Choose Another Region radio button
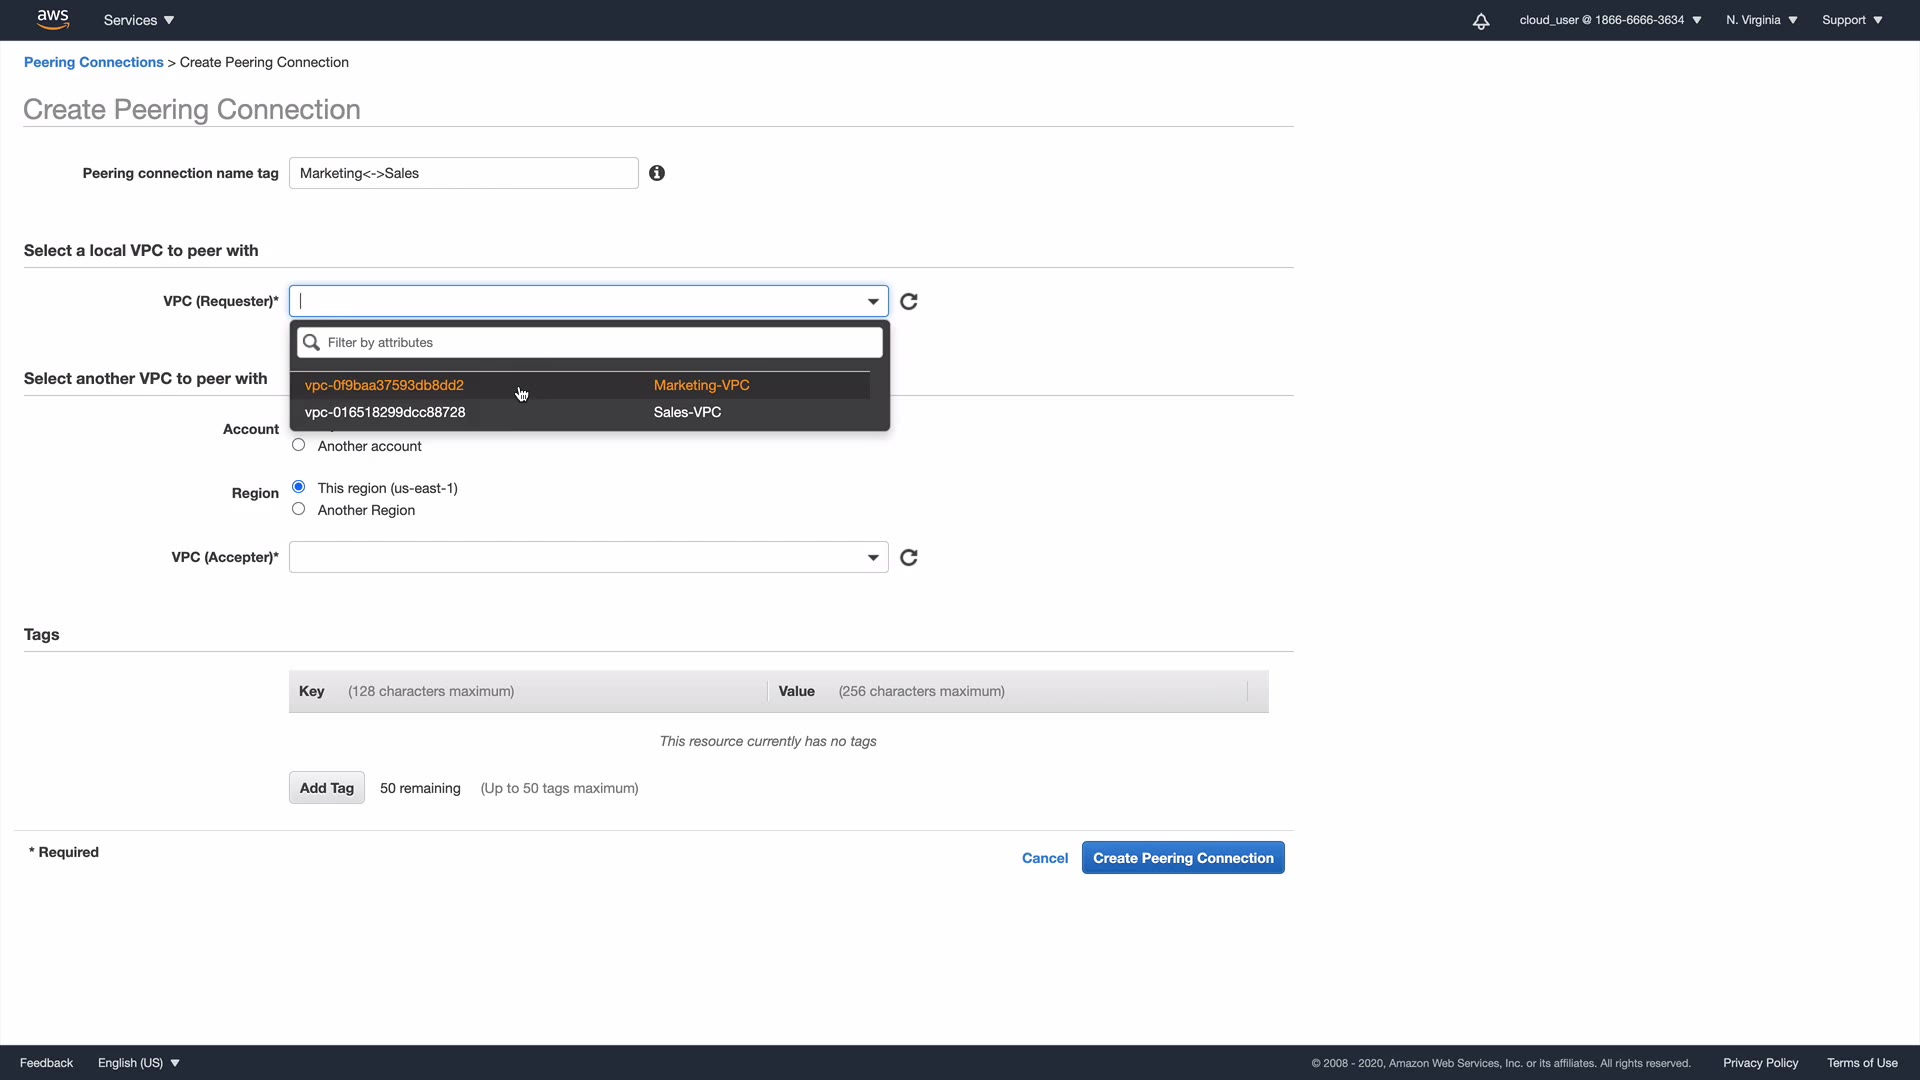1920x1080 pixels. [298, 509]
